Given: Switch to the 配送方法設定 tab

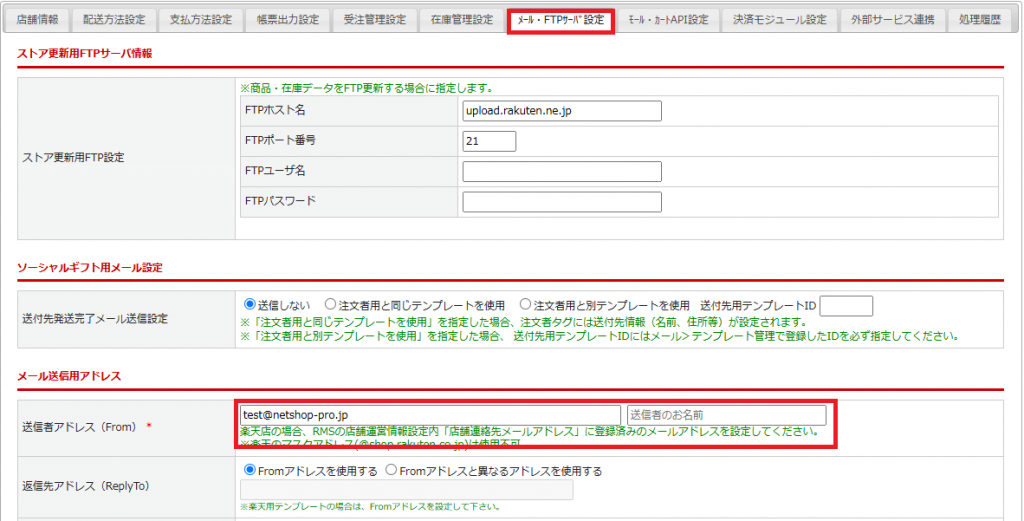Looking at the screenshot, I should pos(114,20).
